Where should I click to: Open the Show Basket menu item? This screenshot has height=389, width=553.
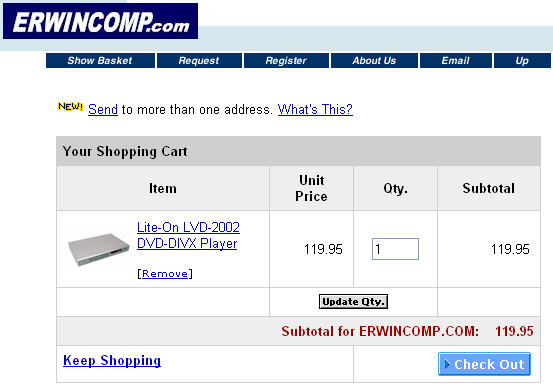click(100, 61)
